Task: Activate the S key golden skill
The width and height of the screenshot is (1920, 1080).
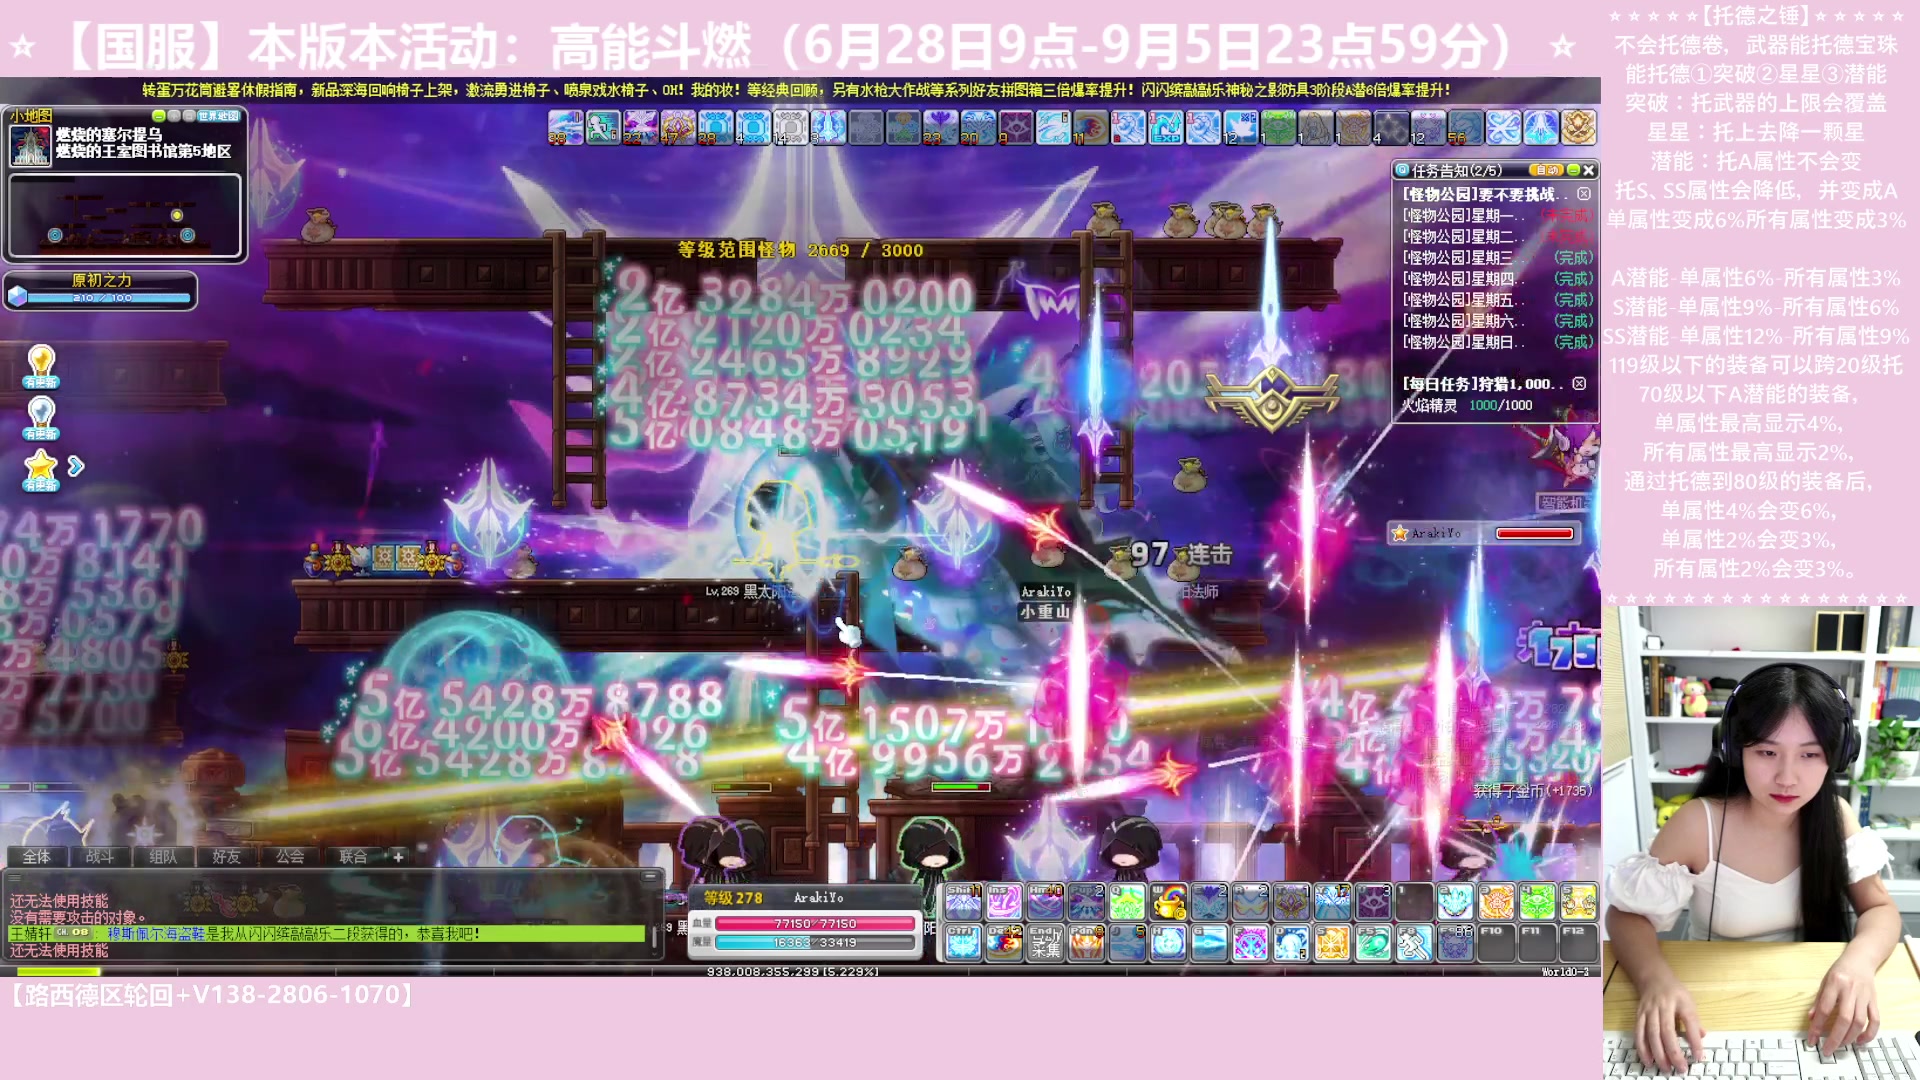Action: (1332, 942)
